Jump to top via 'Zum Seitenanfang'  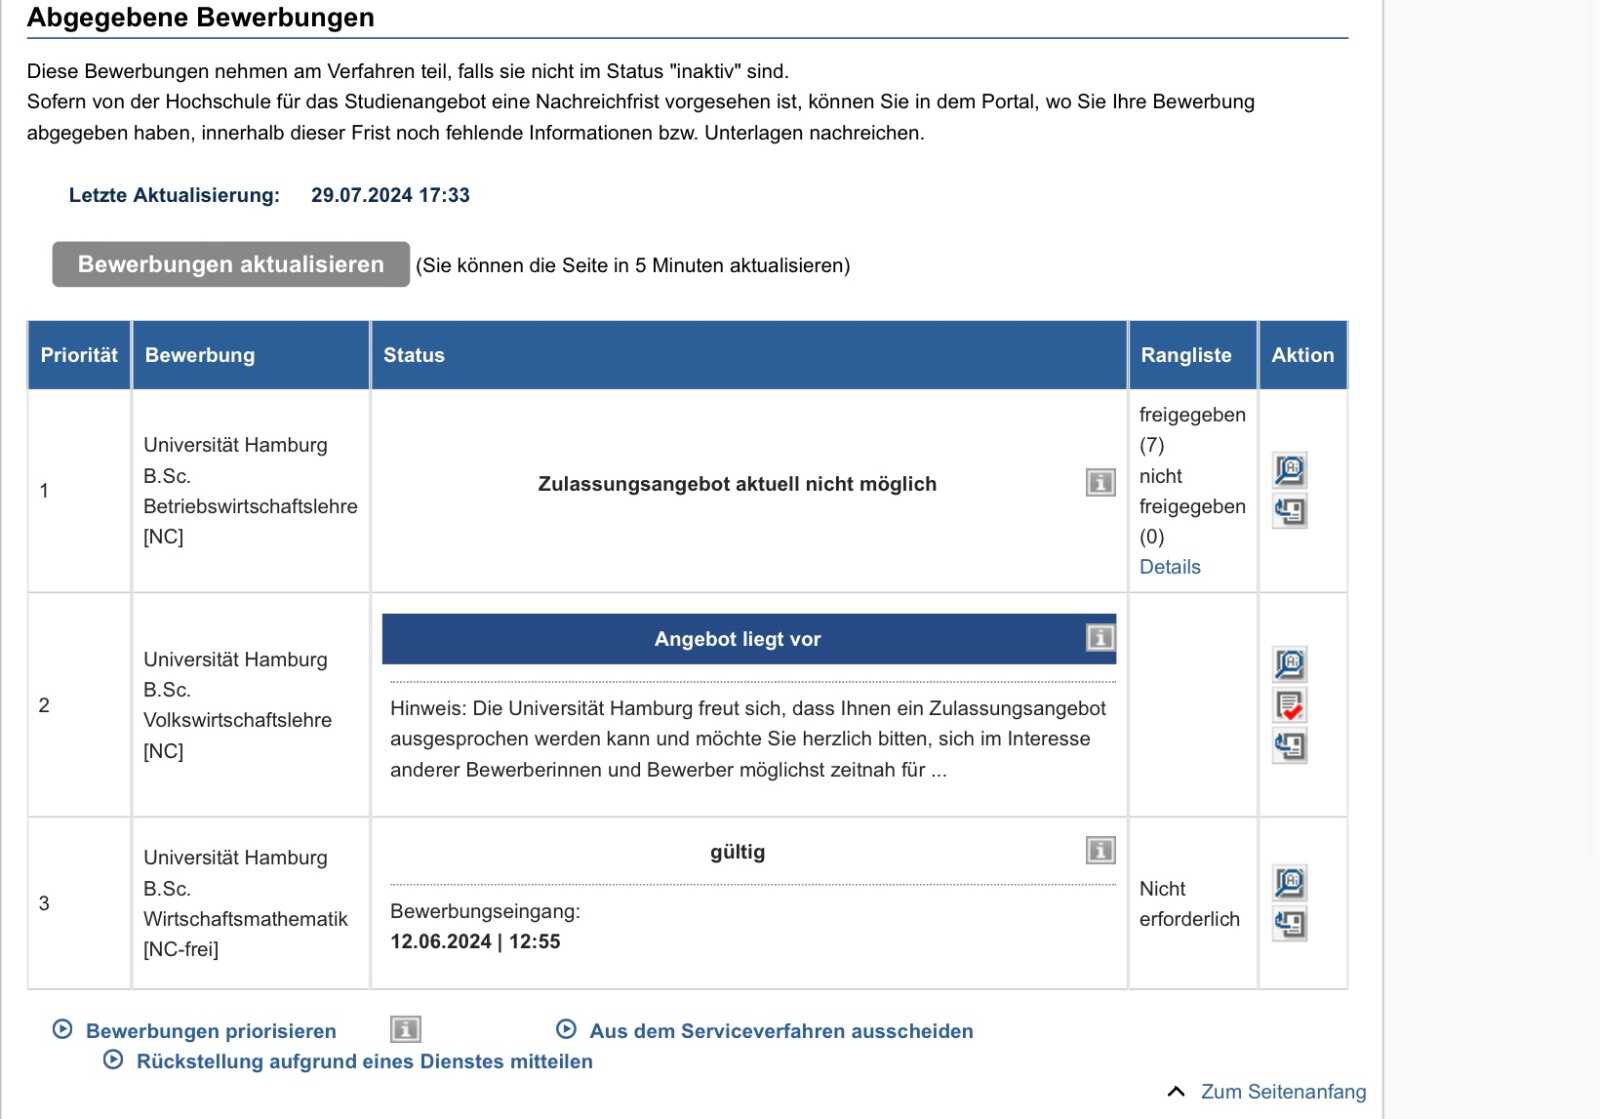click(x=1282, y=1092)
